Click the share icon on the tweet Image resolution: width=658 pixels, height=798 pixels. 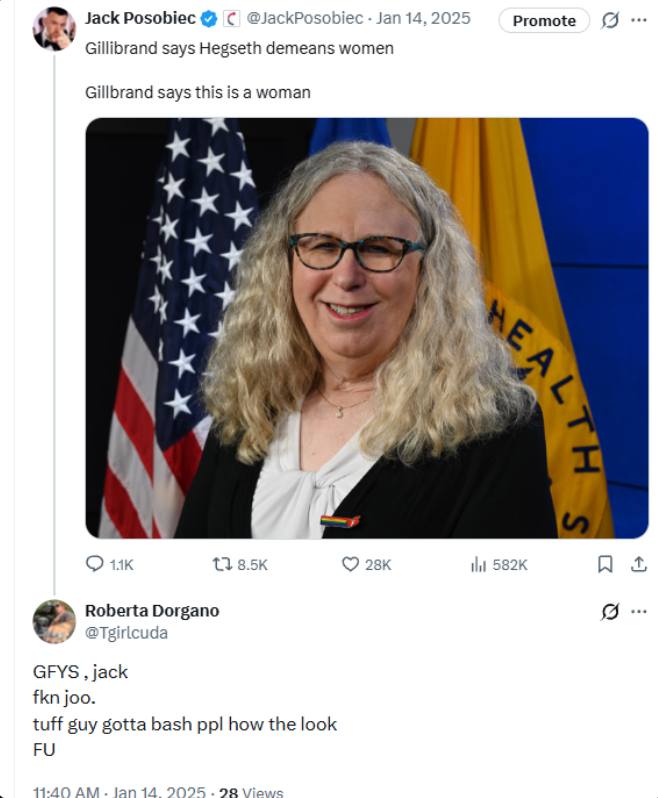(638, 564)
